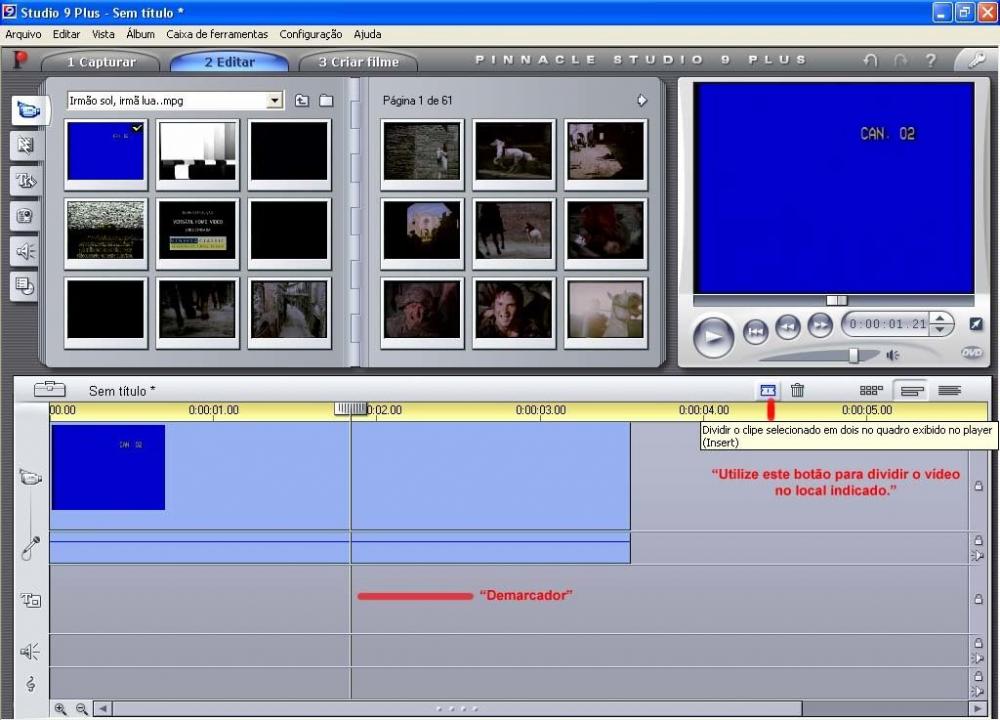
Task: Lock the title overlay track
Action: (x=978, y=599)
